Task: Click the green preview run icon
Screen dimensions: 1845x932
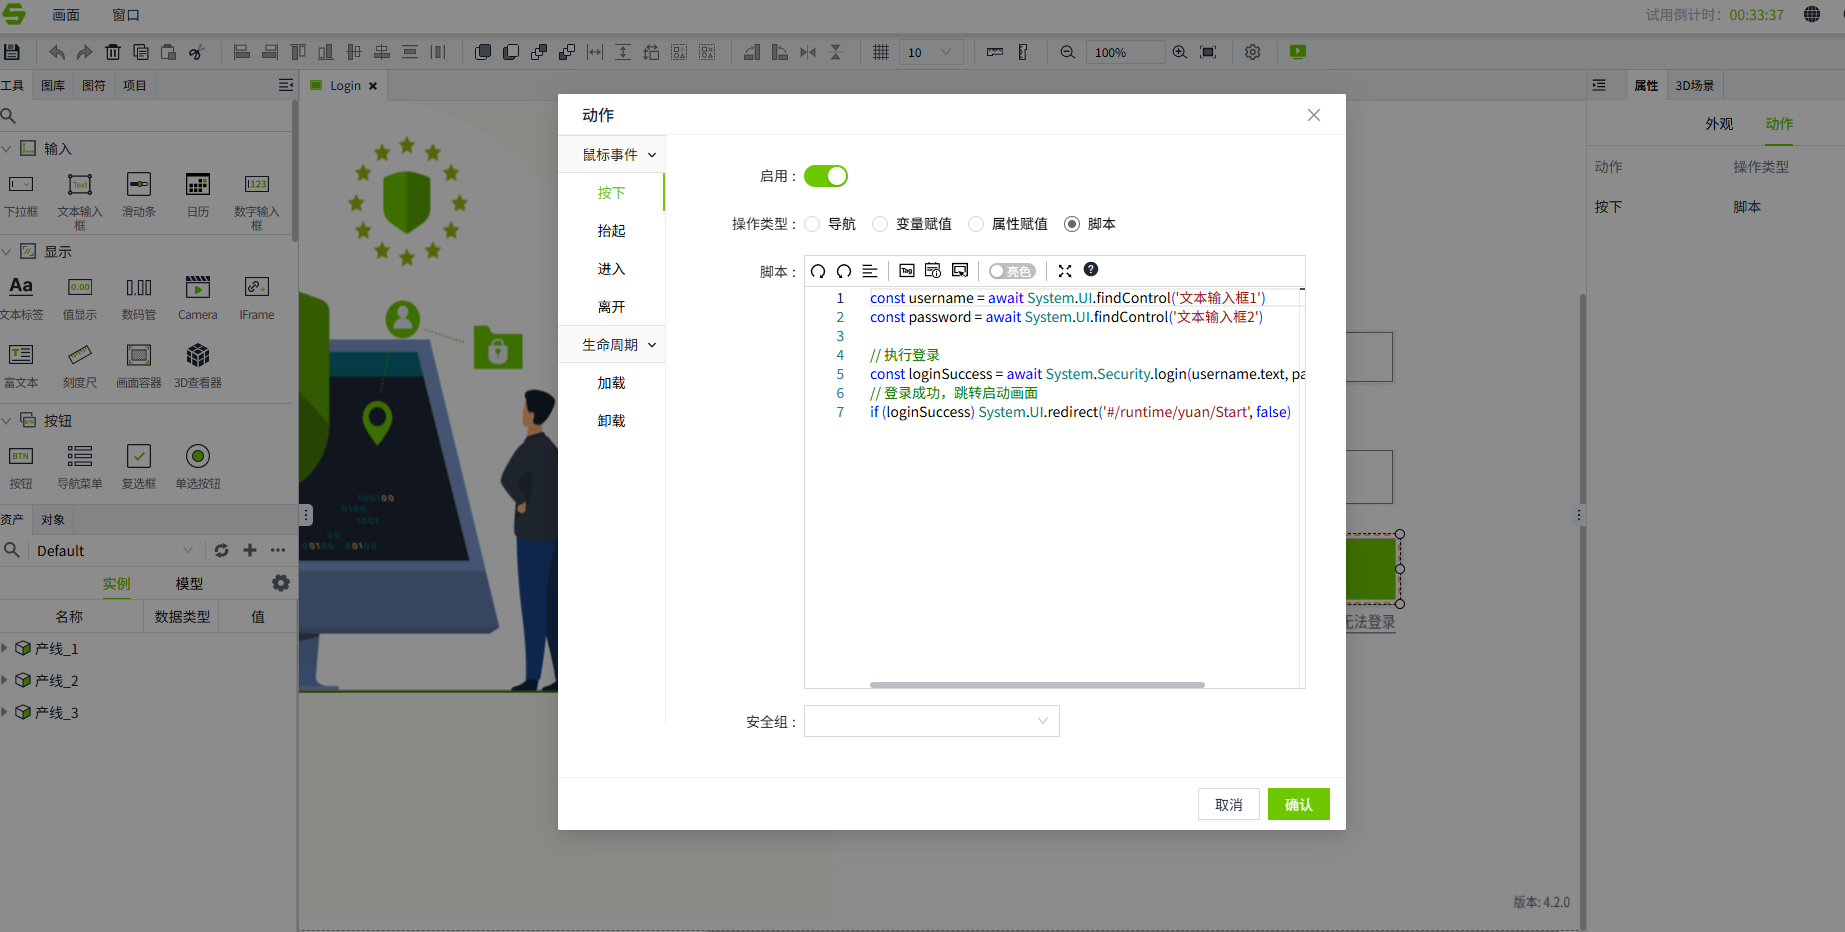Action: (x=1298, y=52)
